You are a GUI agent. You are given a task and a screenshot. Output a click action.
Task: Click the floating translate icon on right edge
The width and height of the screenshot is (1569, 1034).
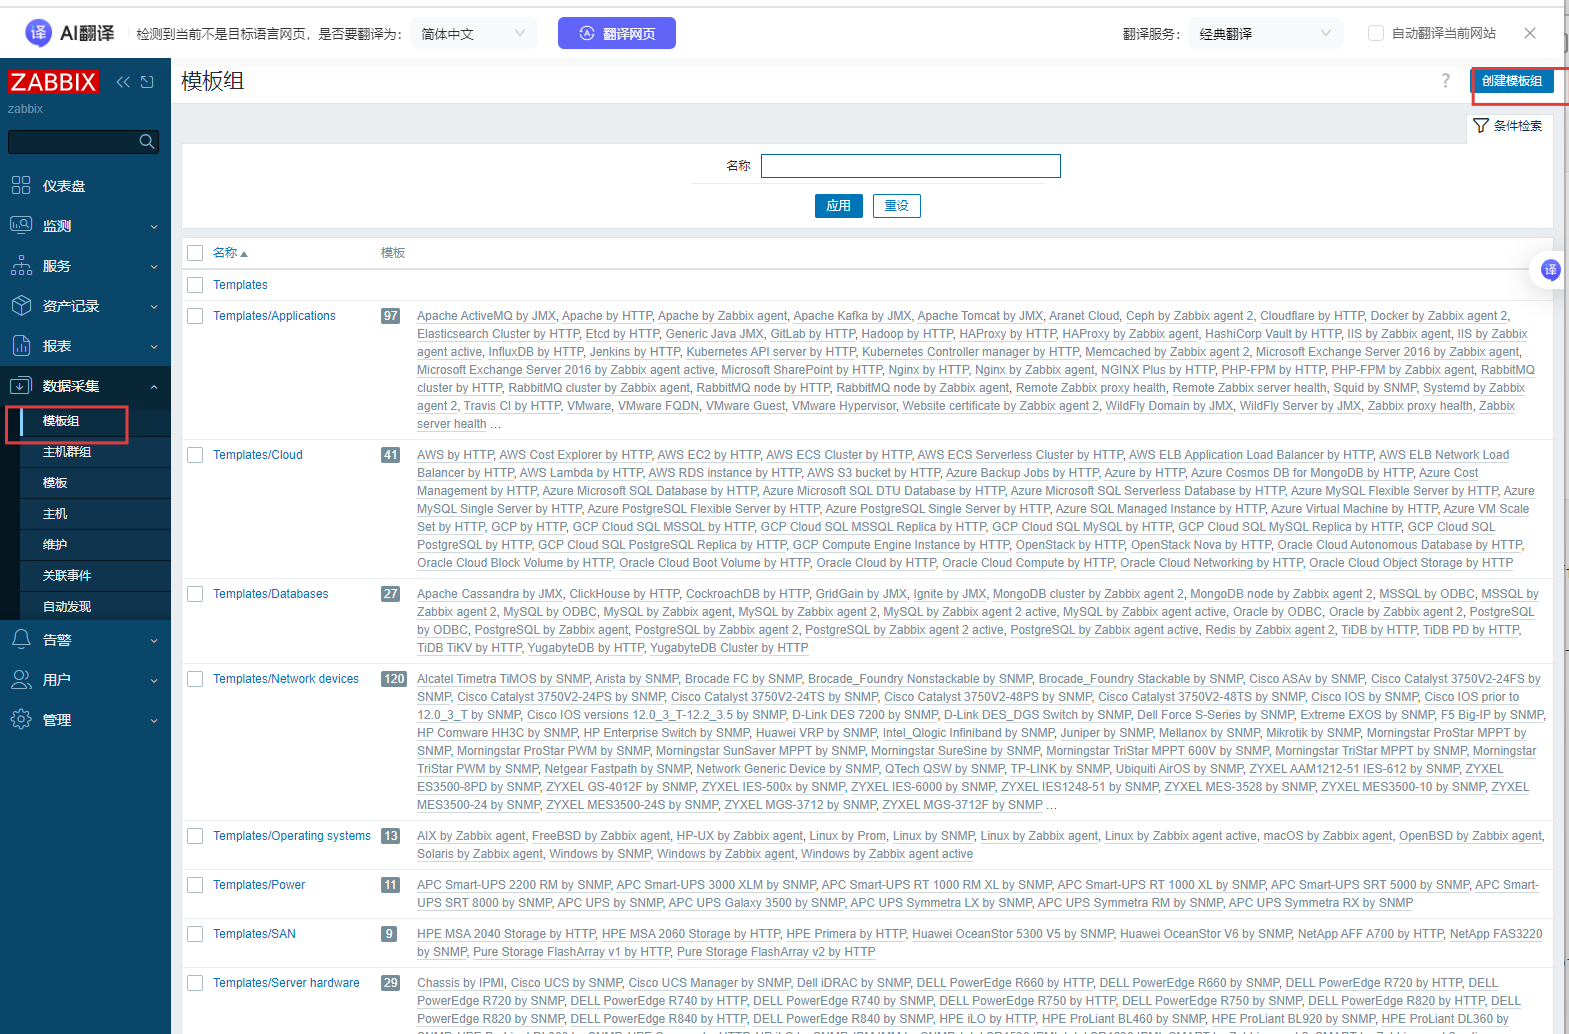click(1551, 269)
